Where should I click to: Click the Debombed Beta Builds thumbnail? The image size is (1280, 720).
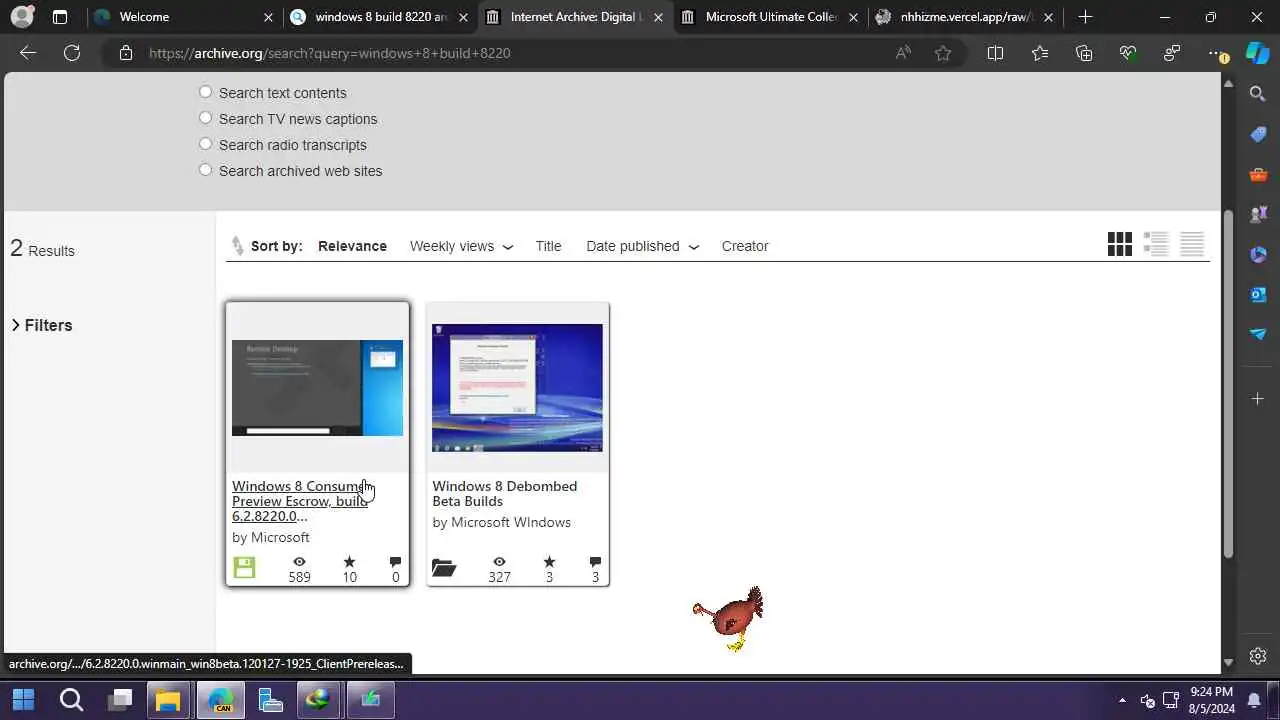click(x=517, y=388)
